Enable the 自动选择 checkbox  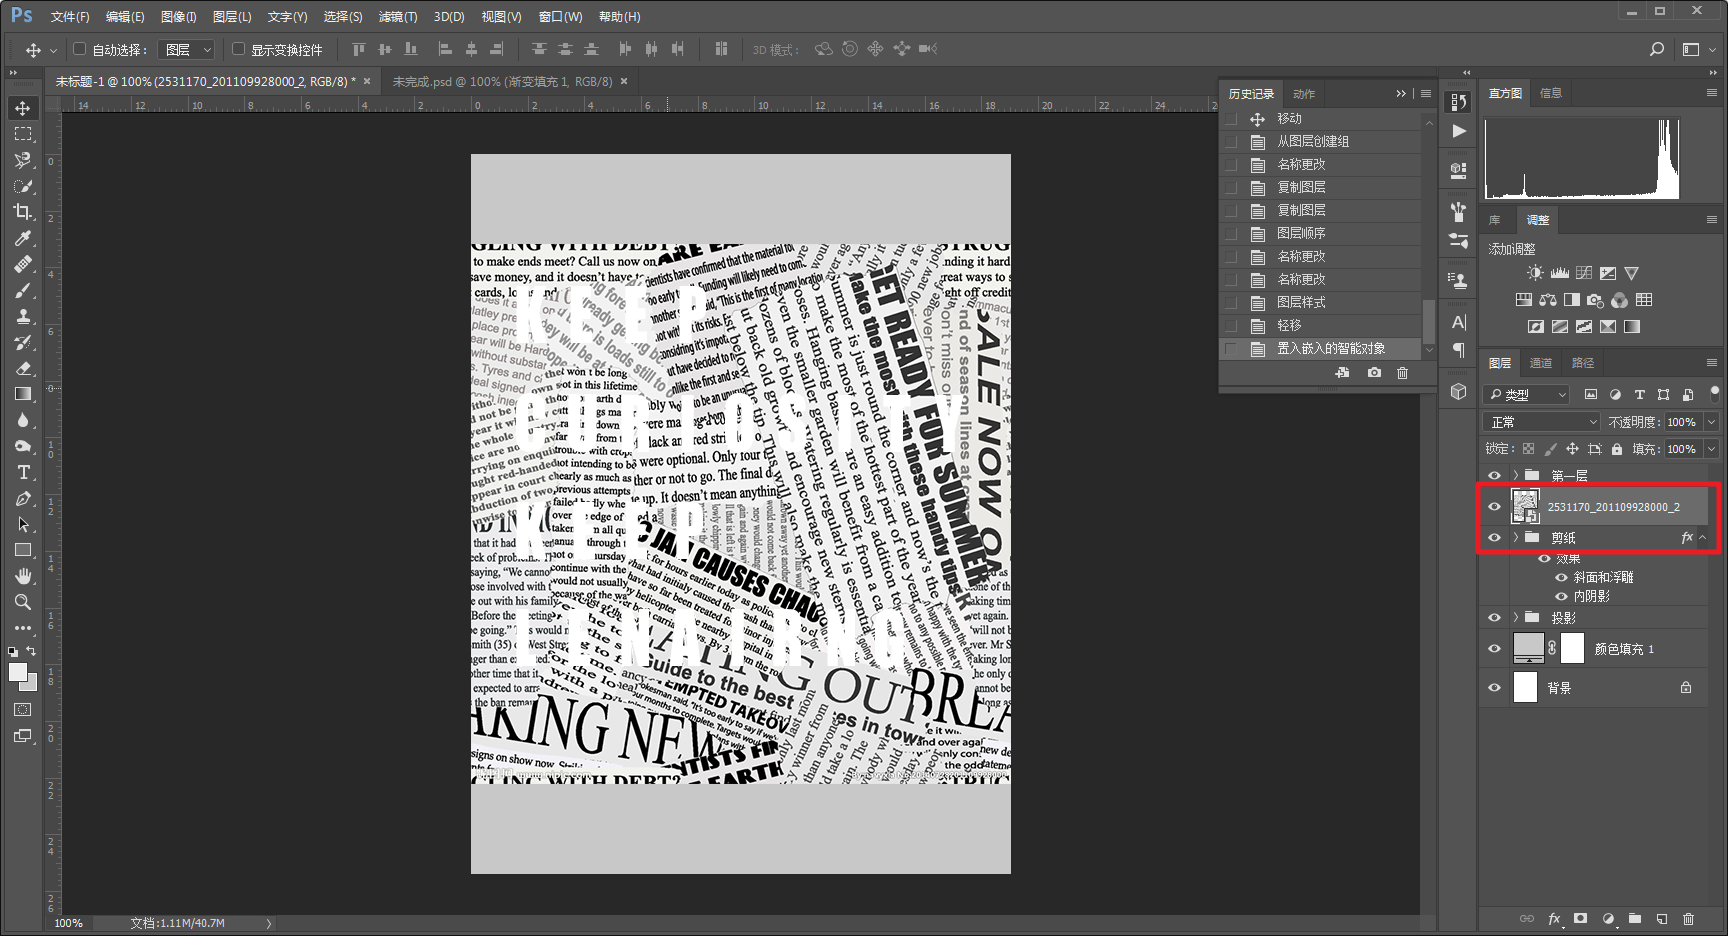point(80,49)
